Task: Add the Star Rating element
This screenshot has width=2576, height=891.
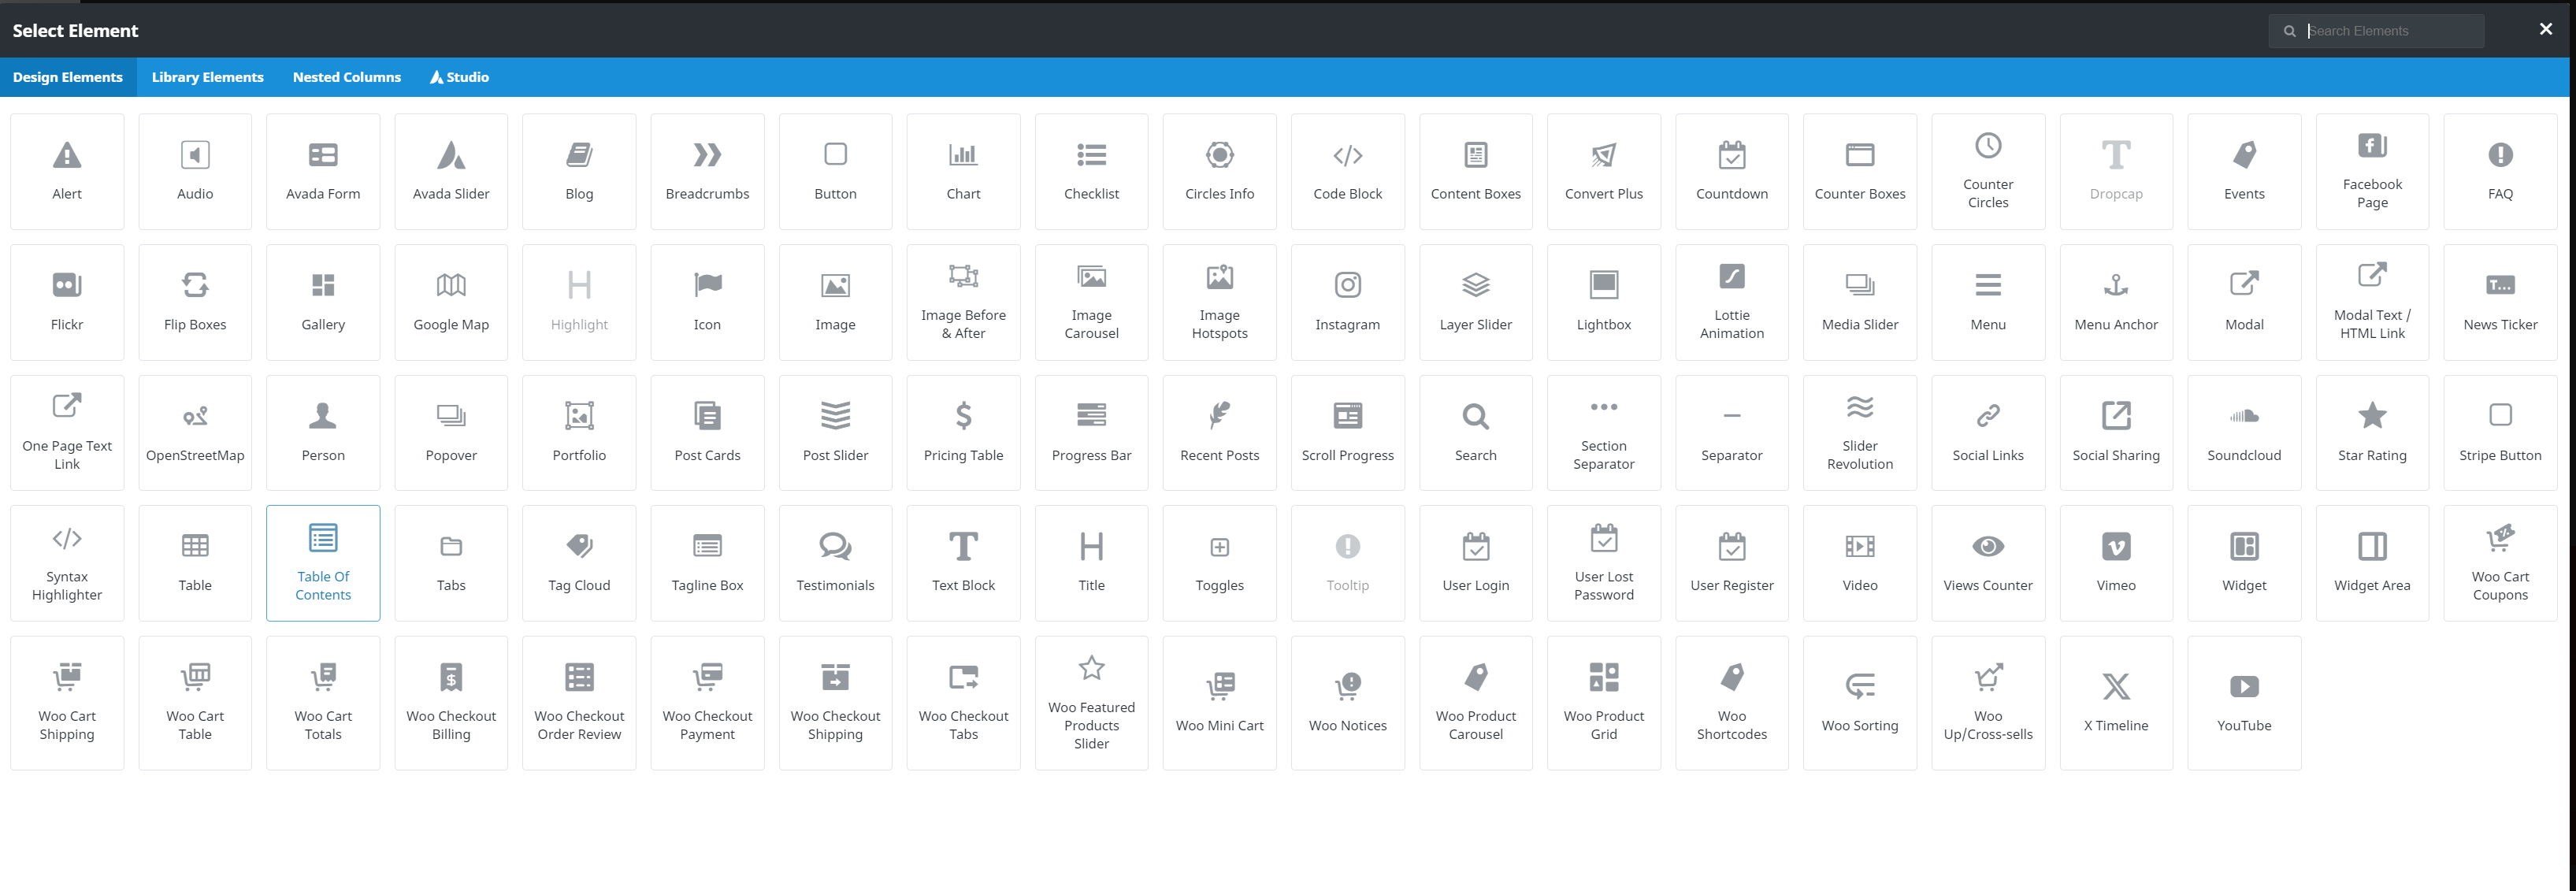Action: pyautogui.click(x=2371, y=432)
